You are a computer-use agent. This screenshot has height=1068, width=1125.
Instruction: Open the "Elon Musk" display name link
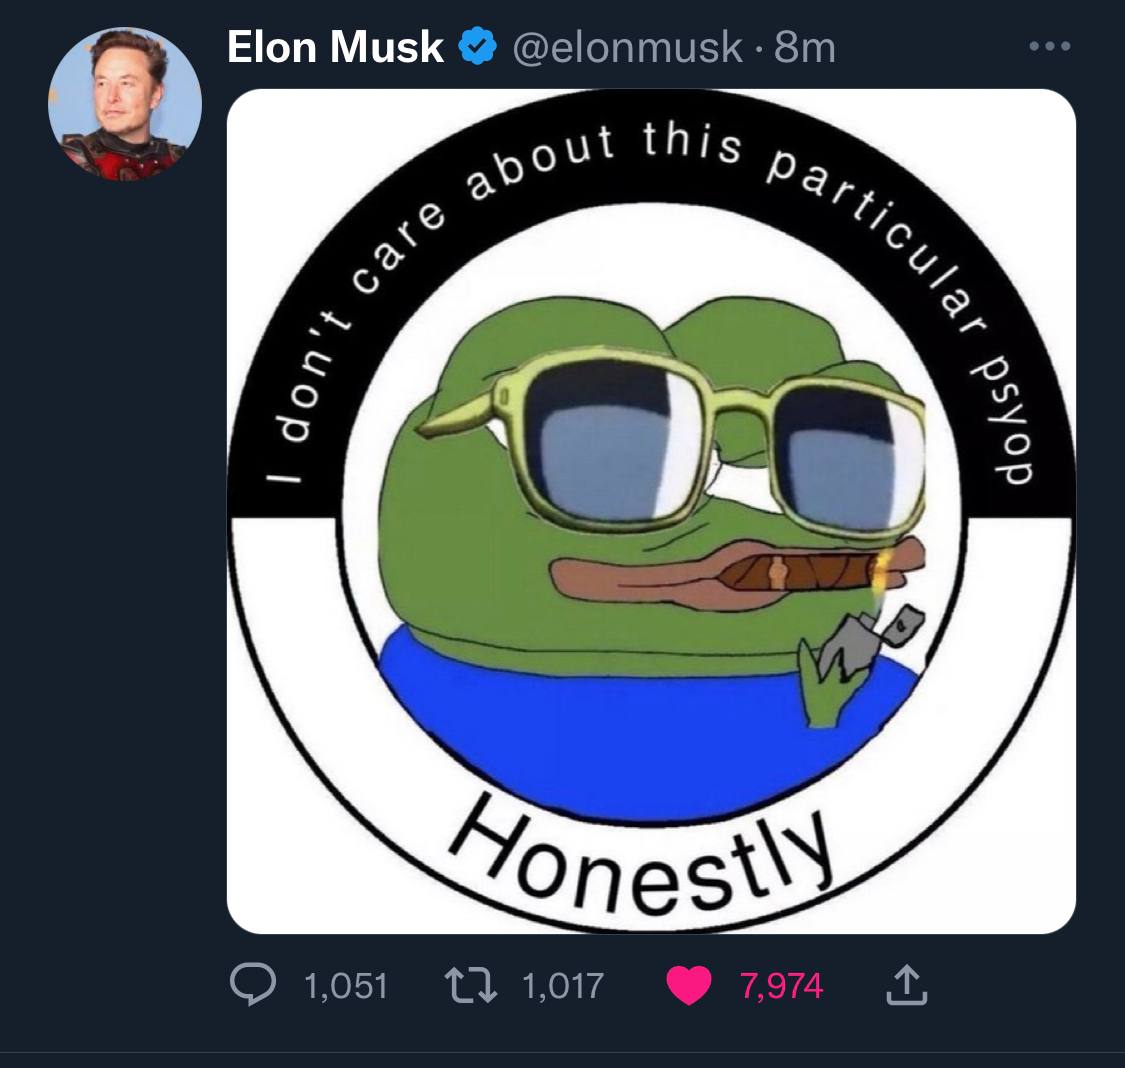click(335, 47)
